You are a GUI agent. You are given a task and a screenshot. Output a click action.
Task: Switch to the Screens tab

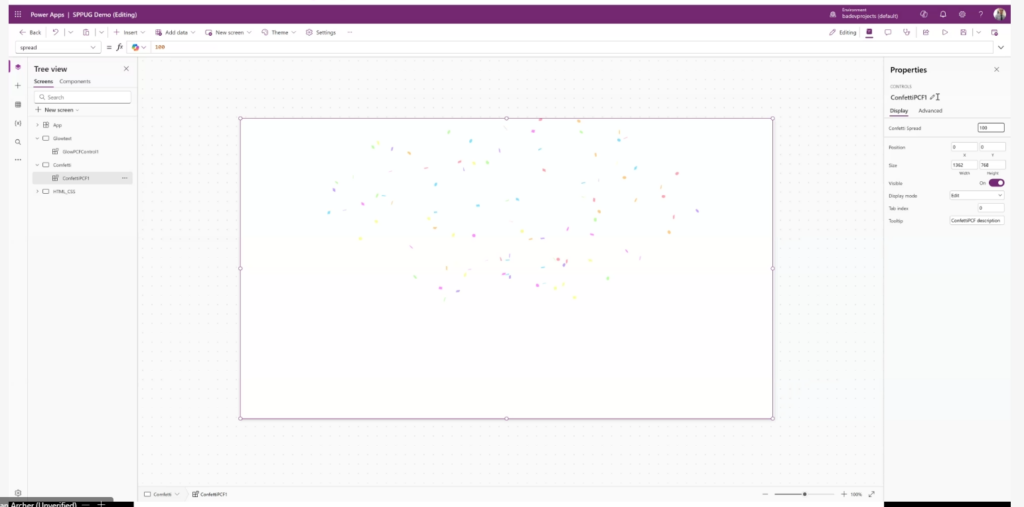click(x=43, y=82)
